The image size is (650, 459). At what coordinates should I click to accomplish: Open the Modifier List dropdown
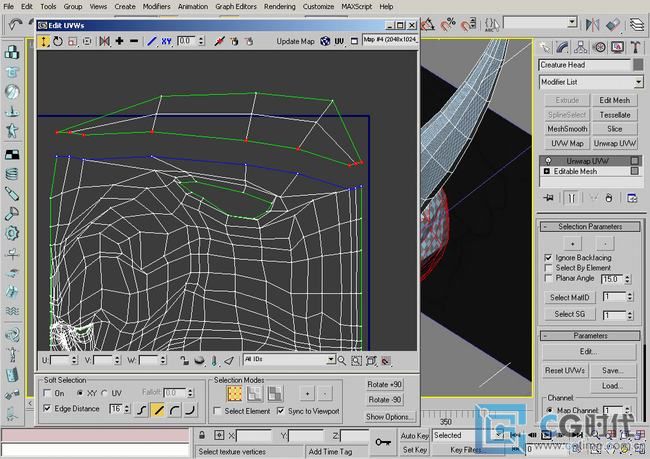591,82
